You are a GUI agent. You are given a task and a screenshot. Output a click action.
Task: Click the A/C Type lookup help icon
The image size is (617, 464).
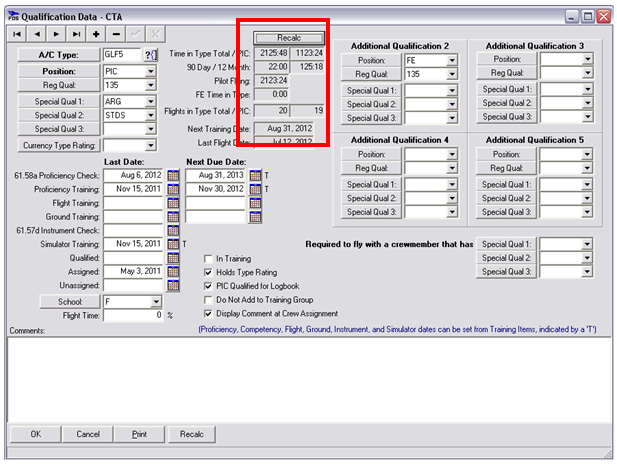click(151, 55)
